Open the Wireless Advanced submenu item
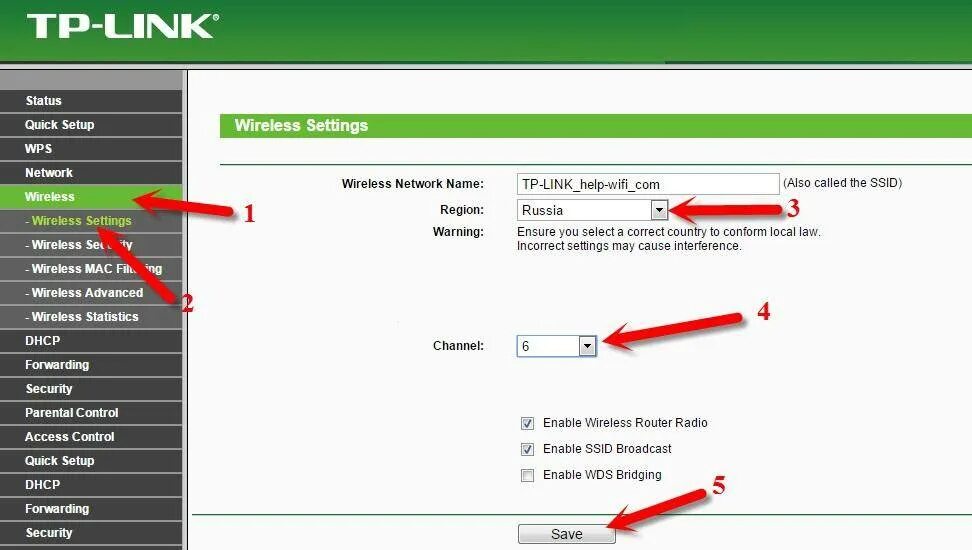 coord(91,293)
